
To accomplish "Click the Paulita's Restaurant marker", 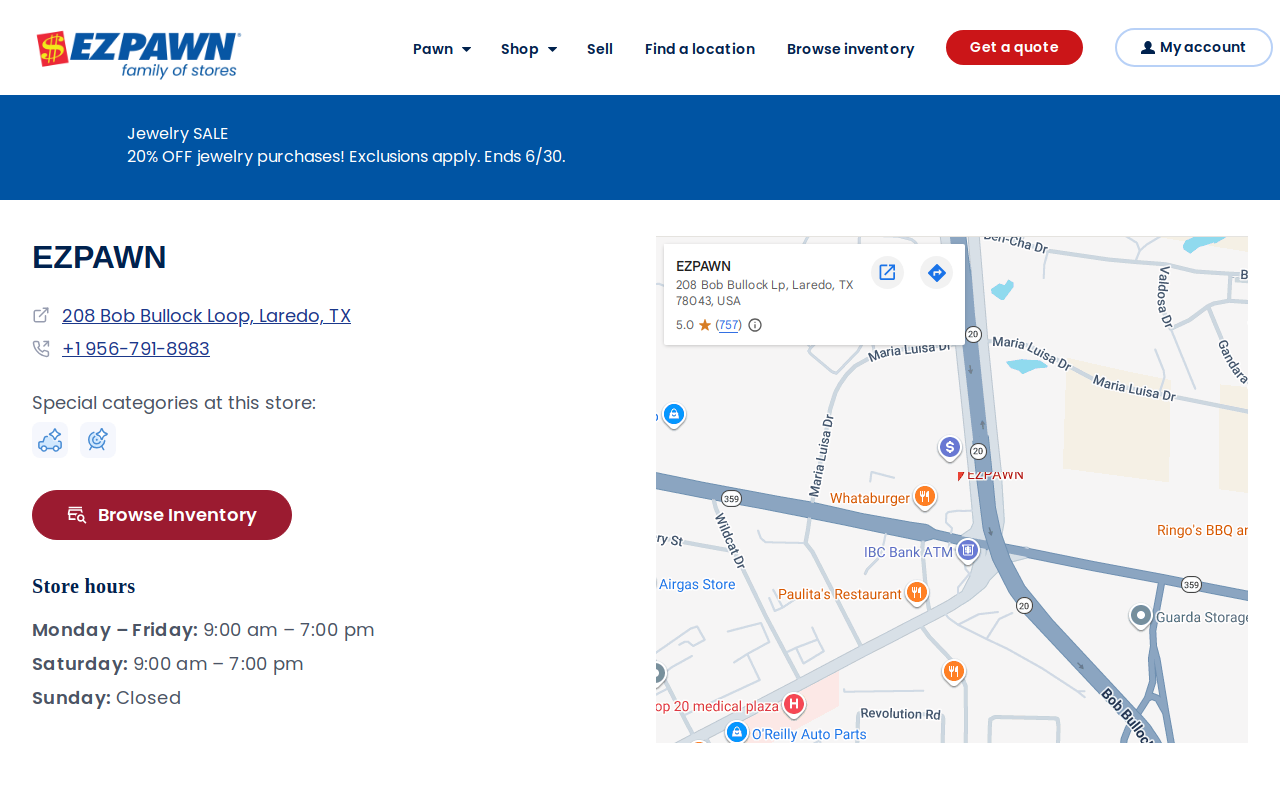I will tap(917, 593).
